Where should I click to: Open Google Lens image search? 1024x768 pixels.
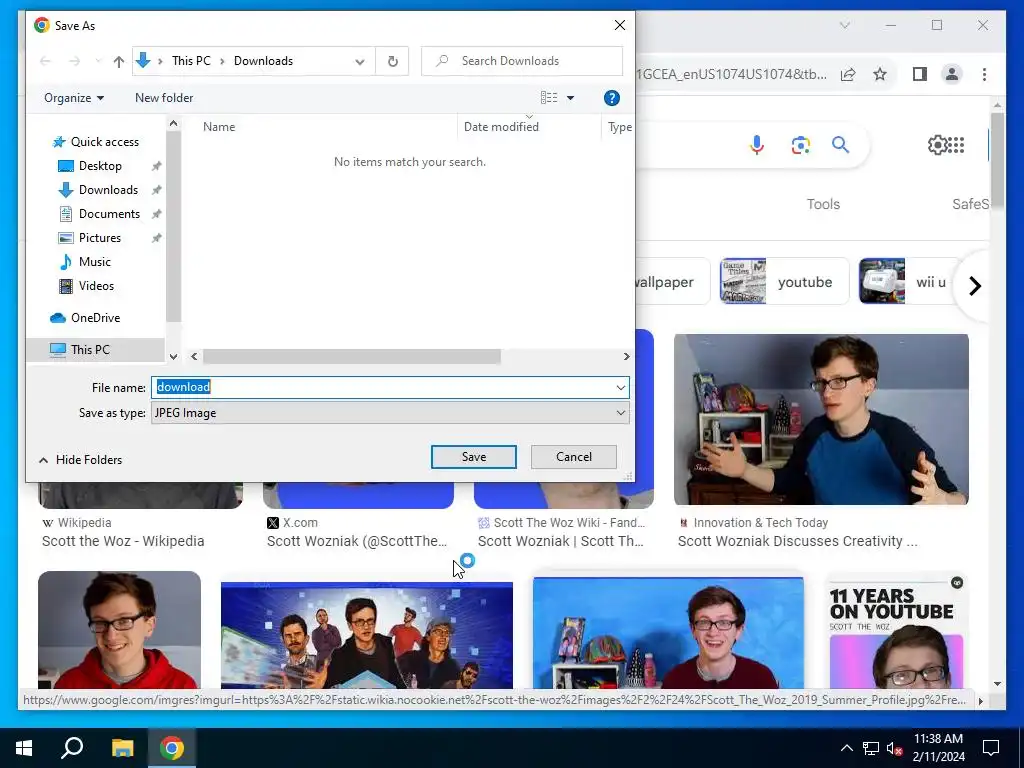(801, 145)
